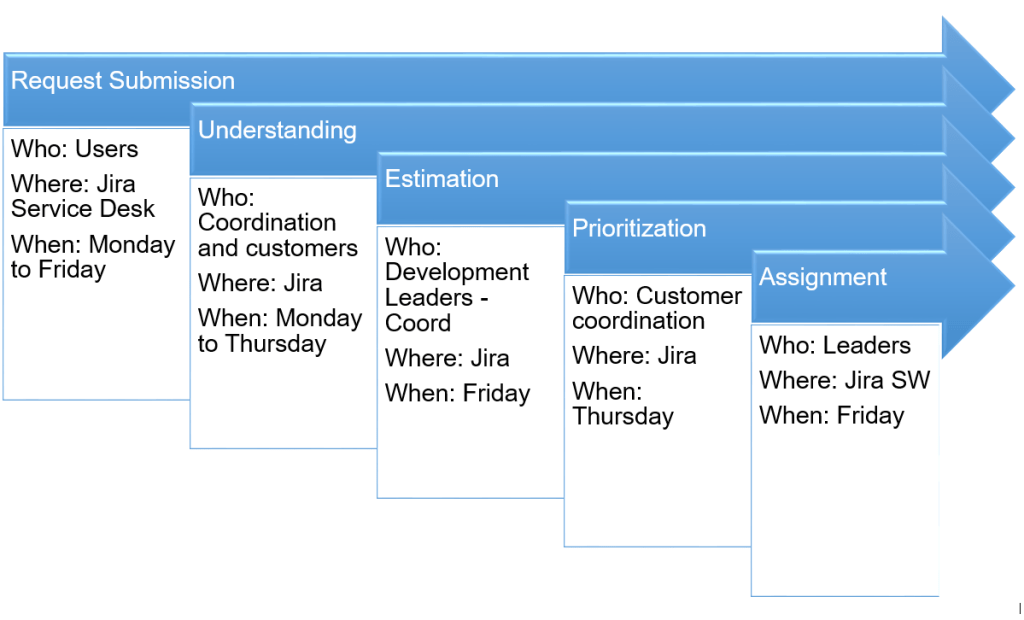1024x620 pixels.
Task: Select "When: Thursday" in Prioritization box
Action: tap(622, 404)
